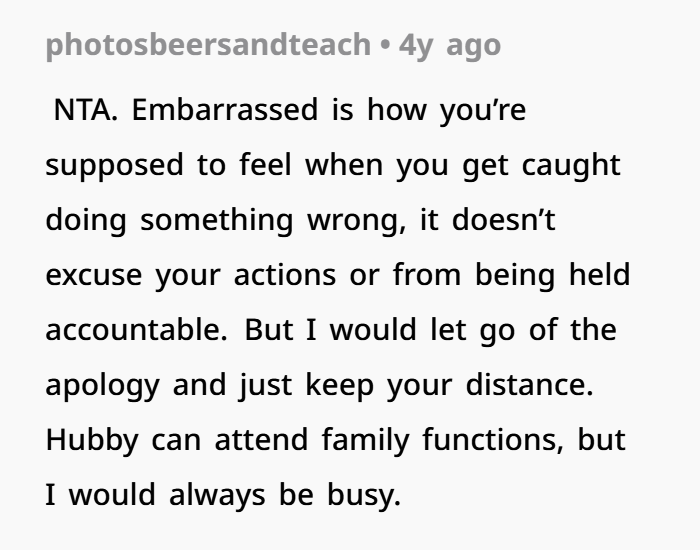Click the "4y ago" comment timestamp
This screenshot has height=550, width=700.
449,46
